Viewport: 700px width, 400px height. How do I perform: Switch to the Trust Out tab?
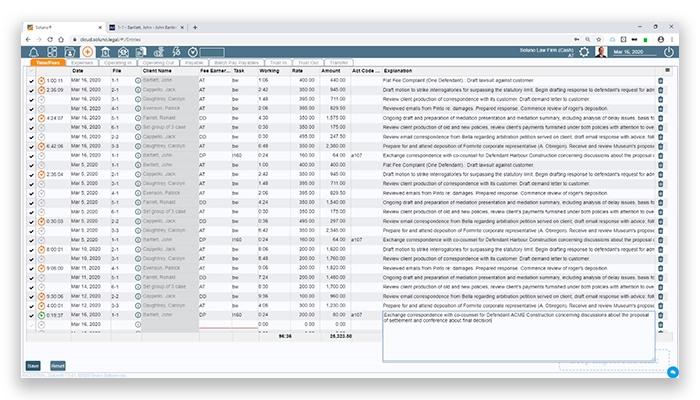click(308, 63)
